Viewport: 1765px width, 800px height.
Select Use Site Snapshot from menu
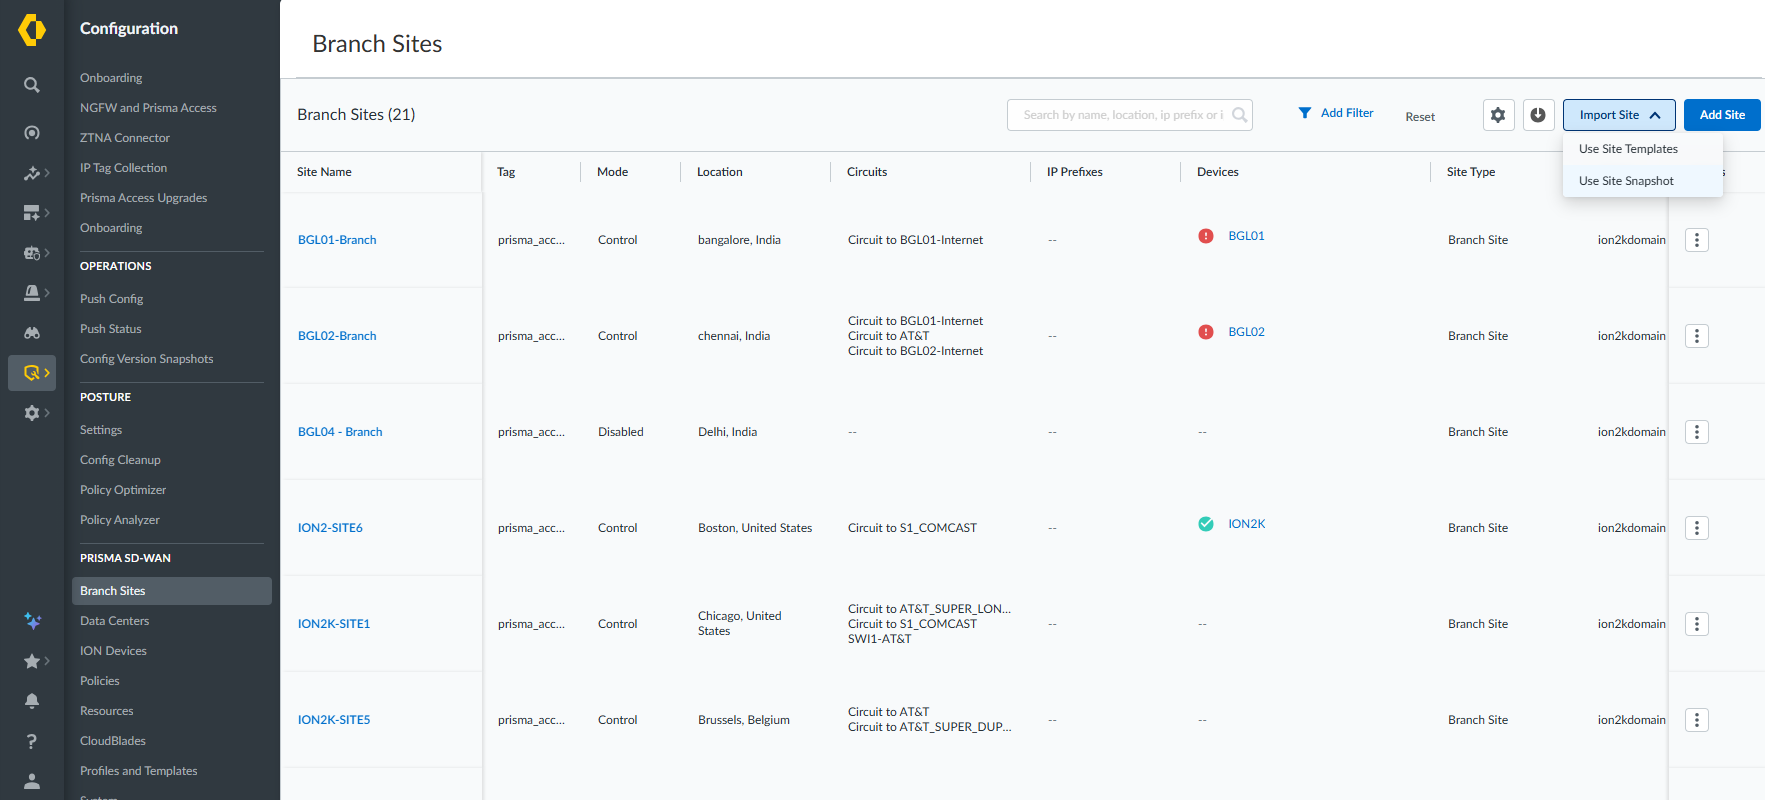[x=1626, y=181]
